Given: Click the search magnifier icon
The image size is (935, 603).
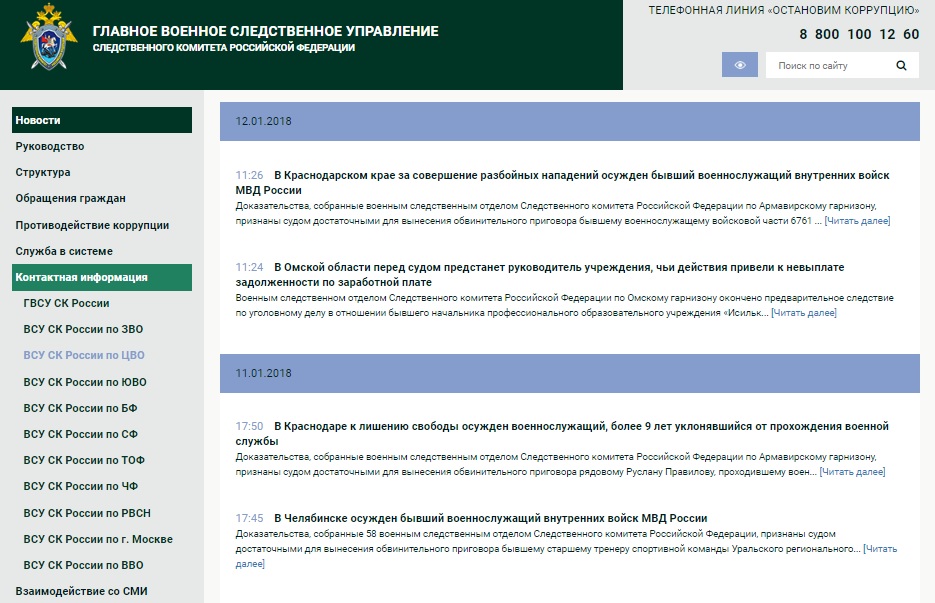Looking at the screenshot, I should [x=901, y=66].
